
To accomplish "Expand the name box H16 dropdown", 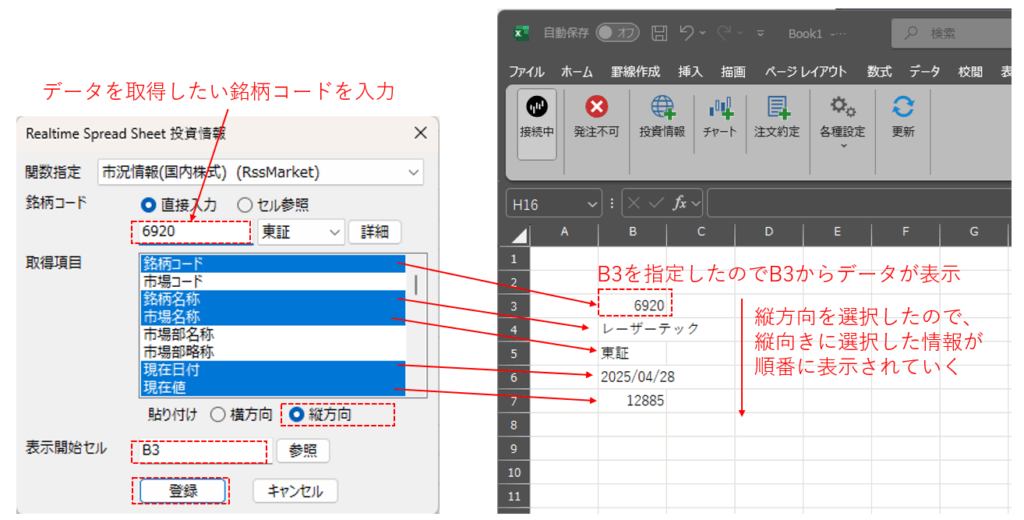I will 592,204.
